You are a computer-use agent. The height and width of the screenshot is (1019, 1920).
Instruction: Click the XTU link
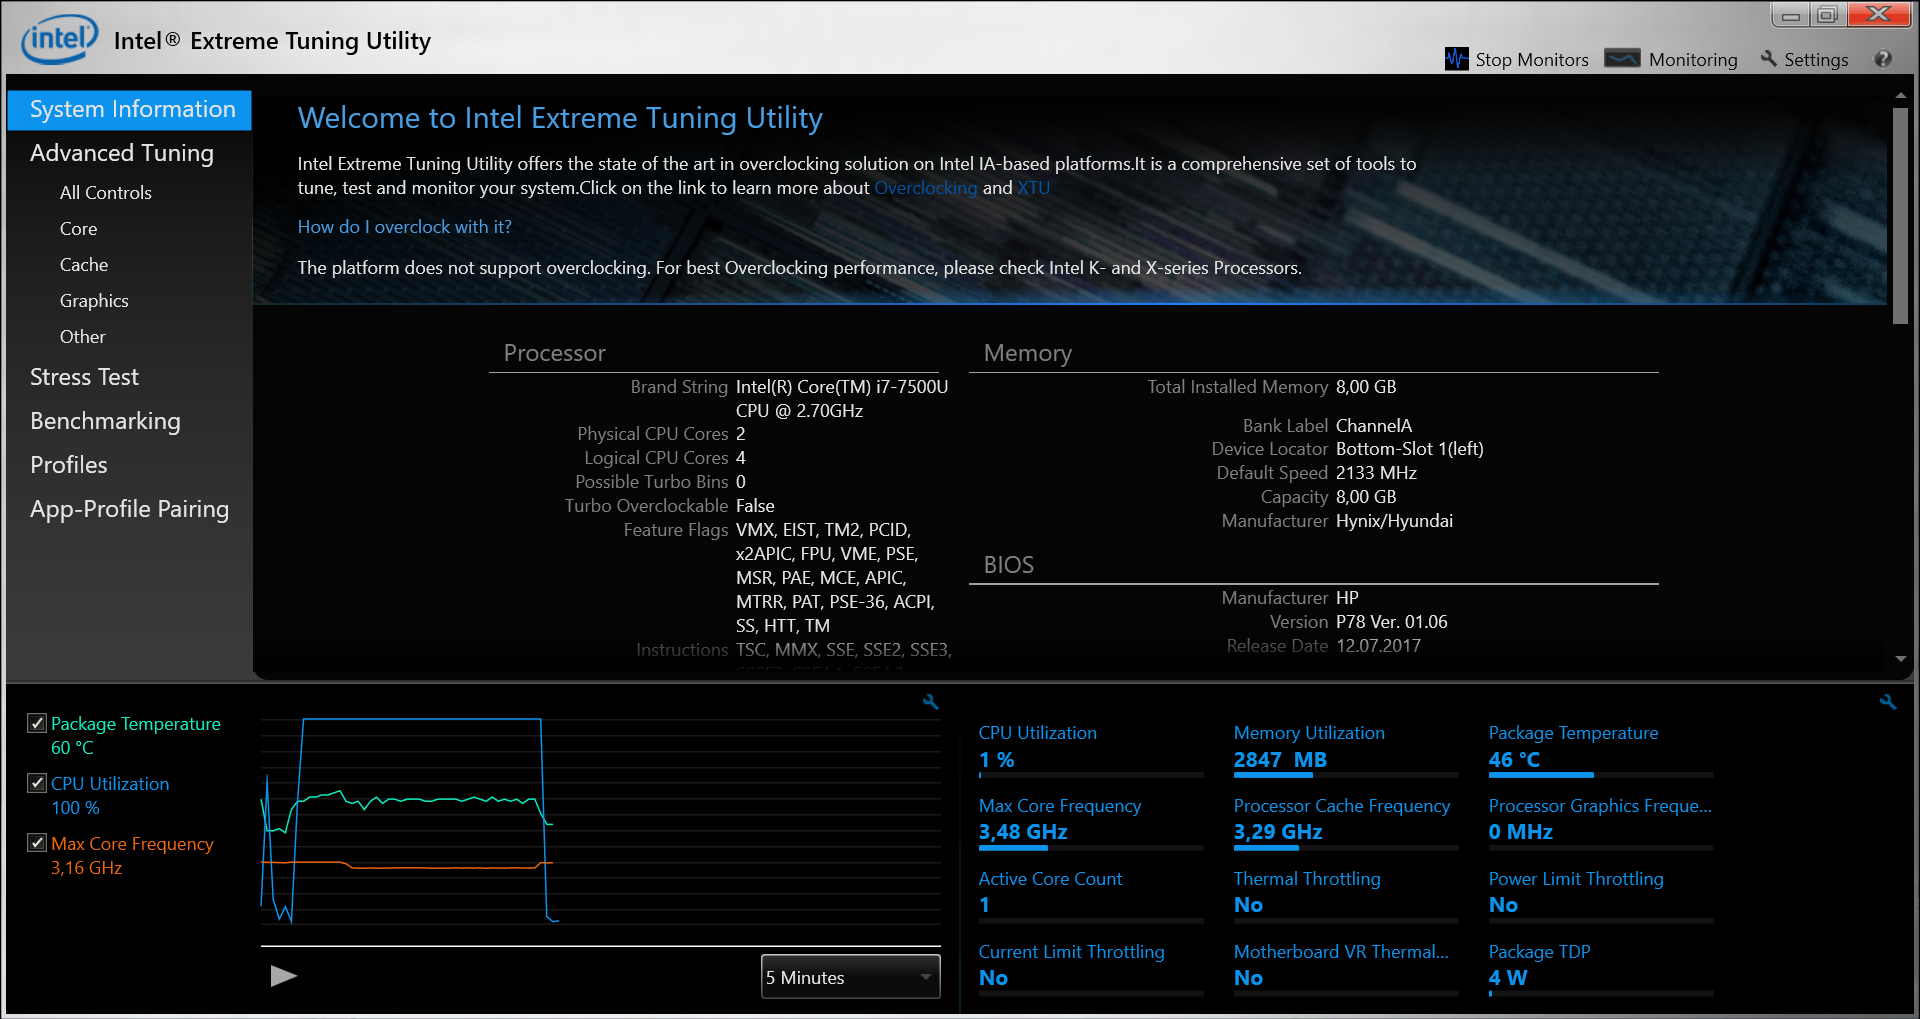[1034, 188]
